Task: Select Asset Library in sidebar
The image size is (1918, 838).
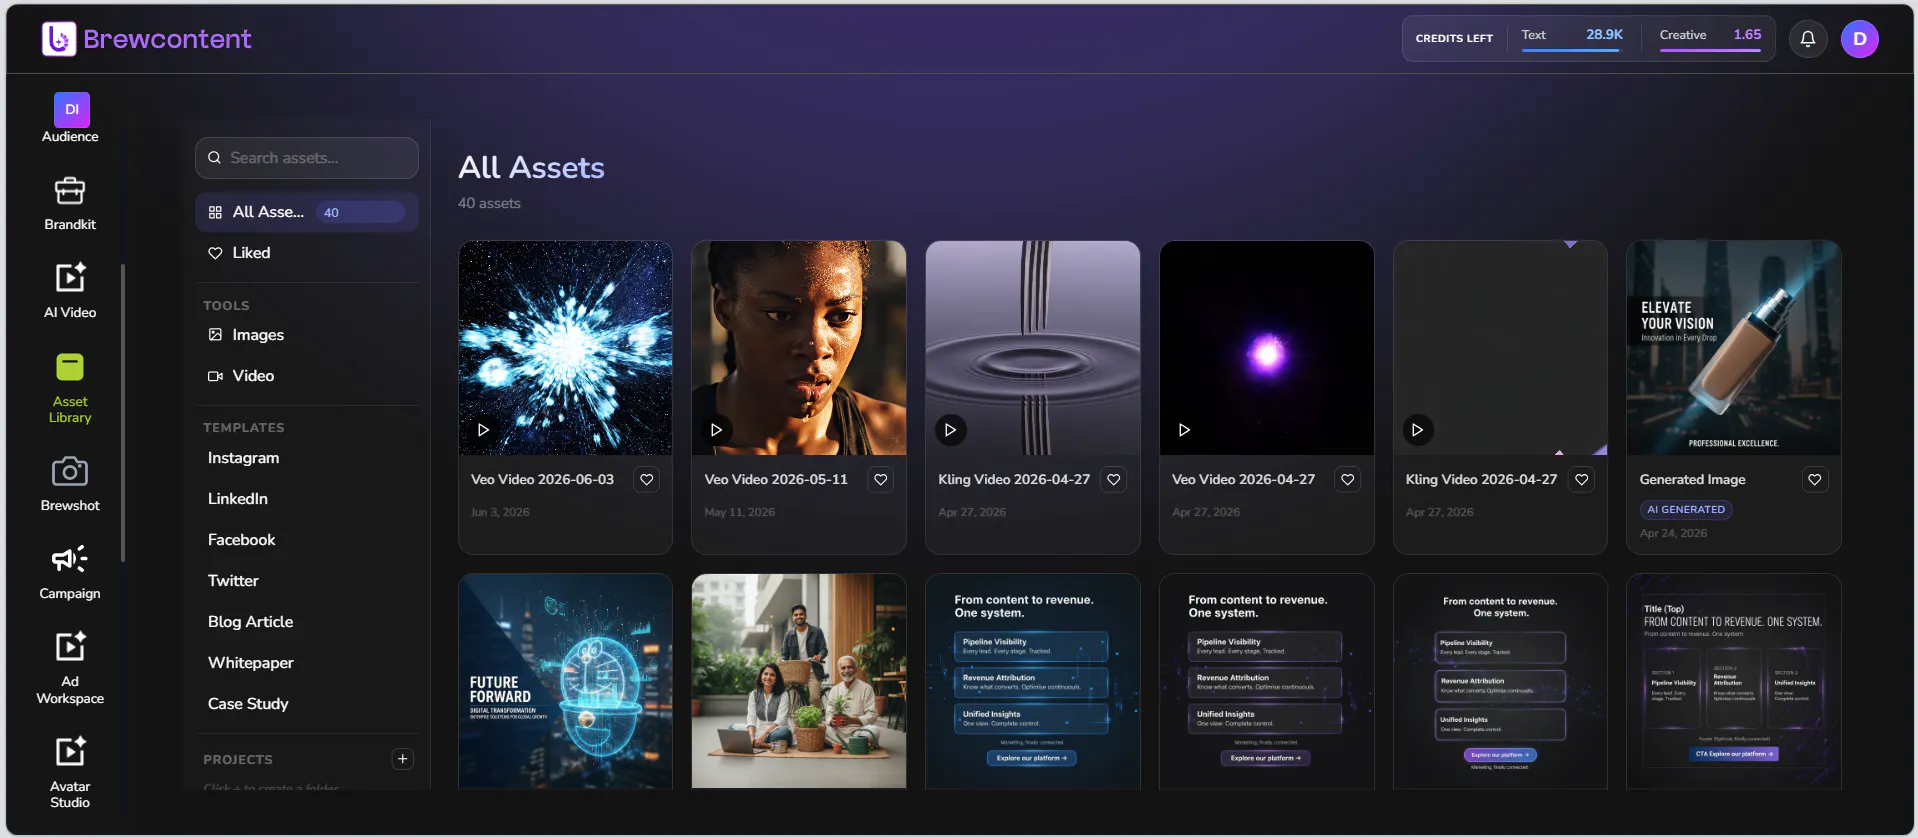Action: (x=70, y=388)
